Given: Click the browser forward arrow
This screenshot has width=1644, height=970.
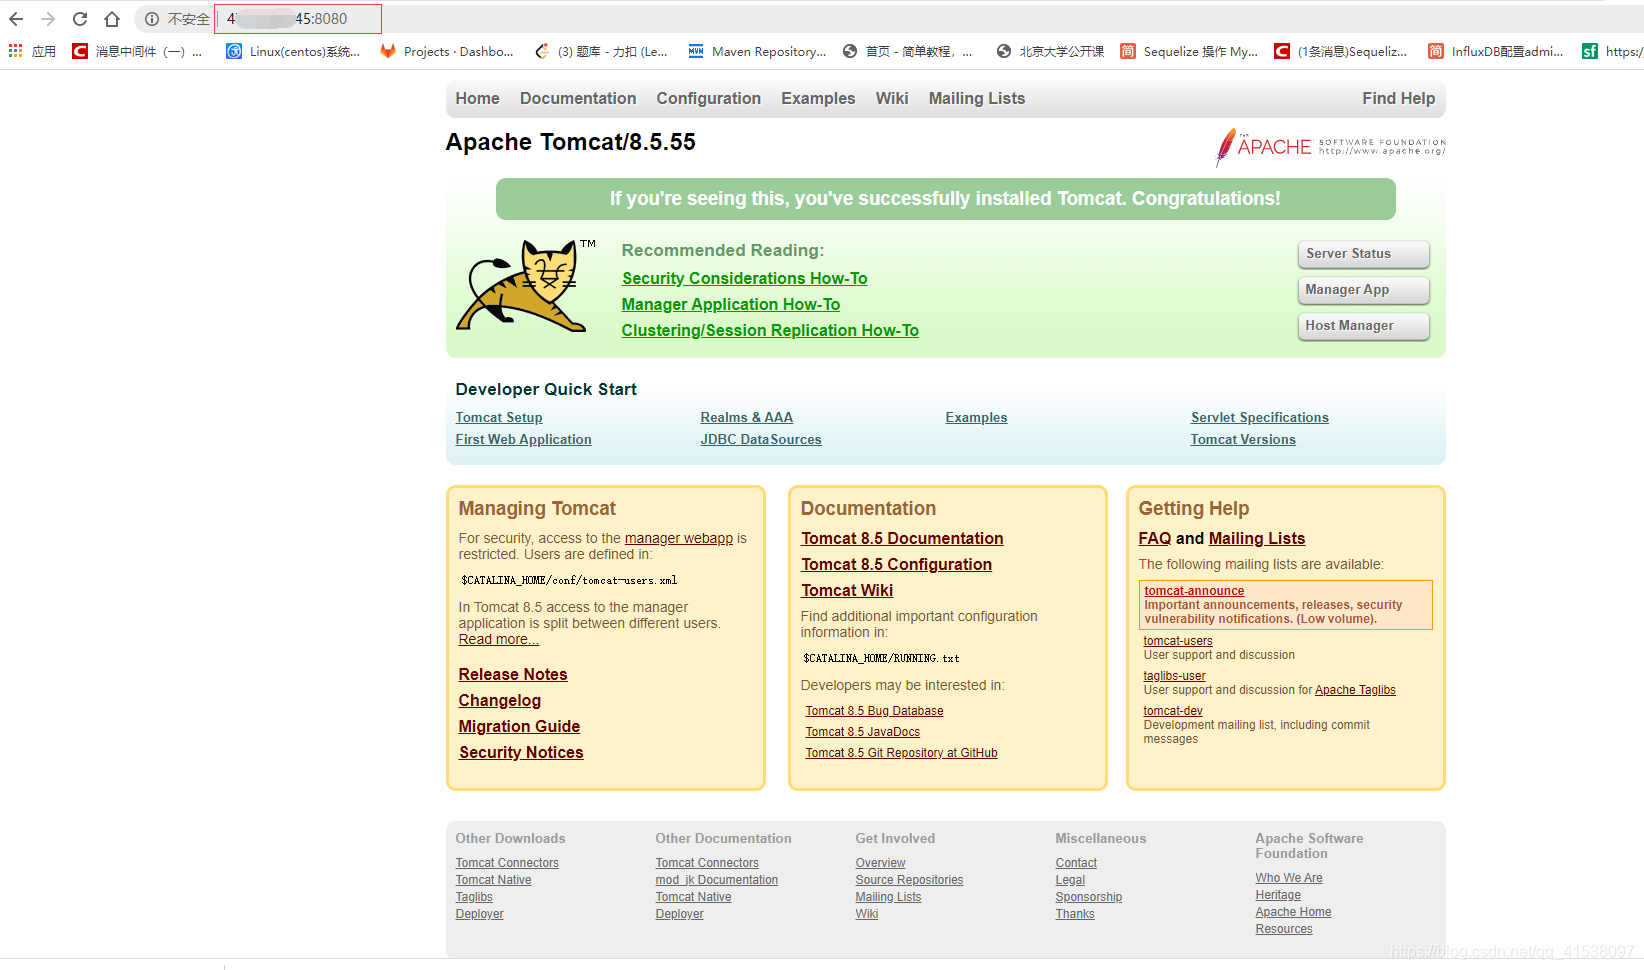Looking at the screenshot, I should (48, 19).
